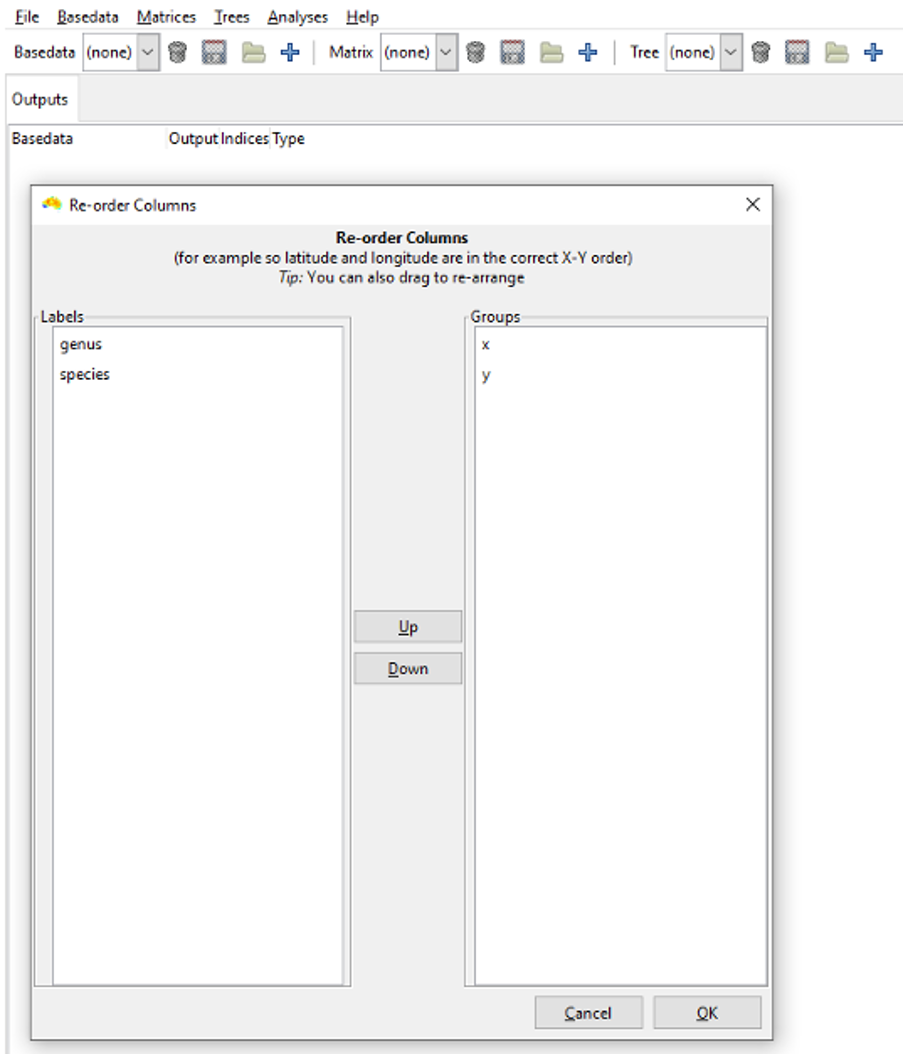The image size is (904, 1054).
Task: Save the basedata using floppy disk icon
Action: (214, 52)
